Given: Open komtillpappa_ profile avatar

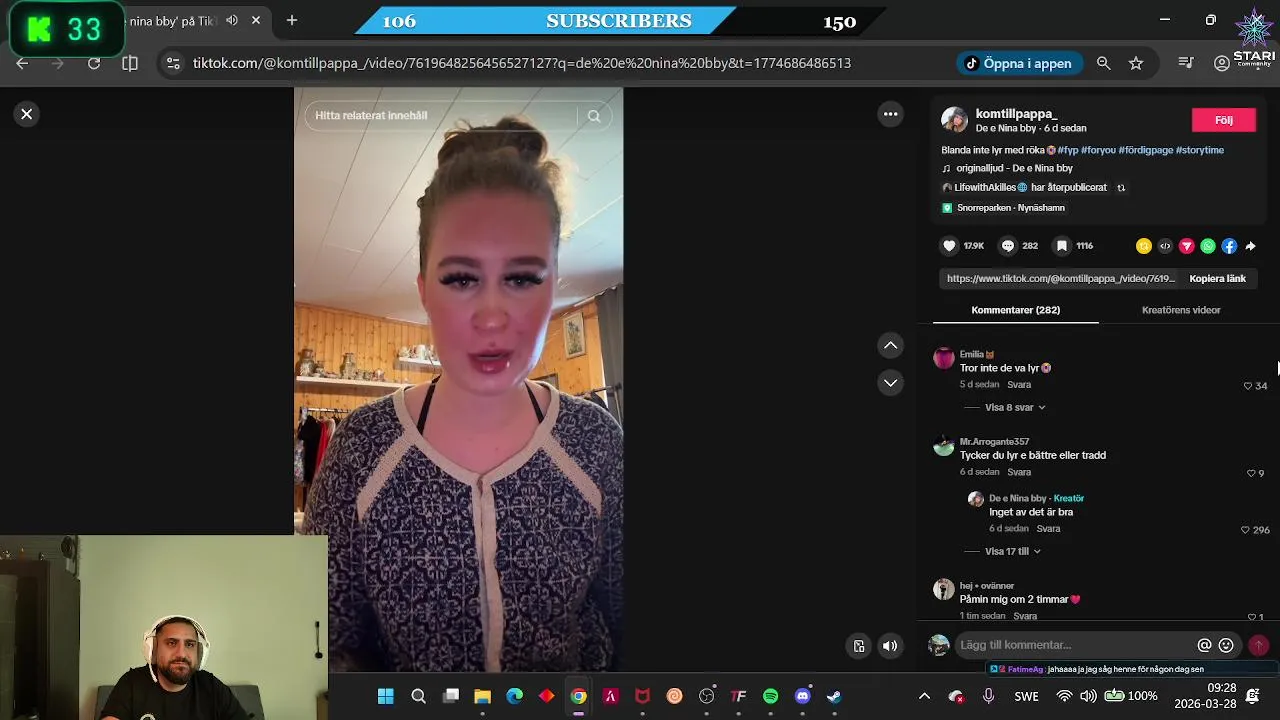Looking at the screenshot, I should pyautogui.click(x=954, y=120).
